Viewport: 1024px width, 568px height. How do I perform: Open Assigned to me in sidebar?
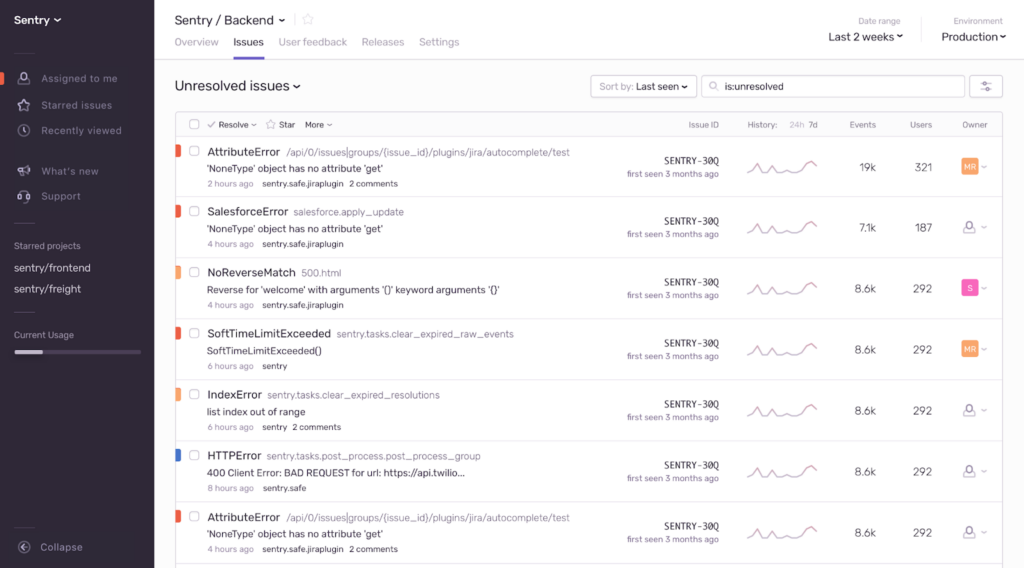click(x=78, y=79)
